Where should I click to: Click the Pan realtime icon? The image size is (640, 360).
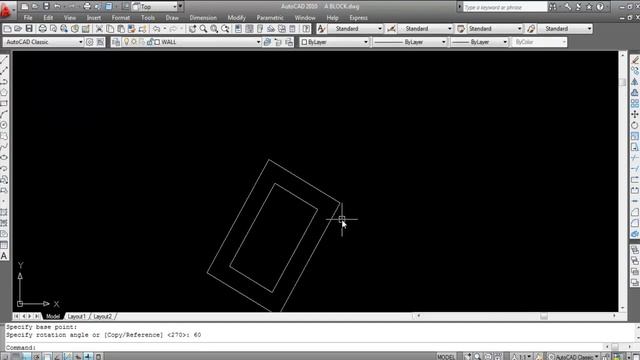[x=192, y=29]
